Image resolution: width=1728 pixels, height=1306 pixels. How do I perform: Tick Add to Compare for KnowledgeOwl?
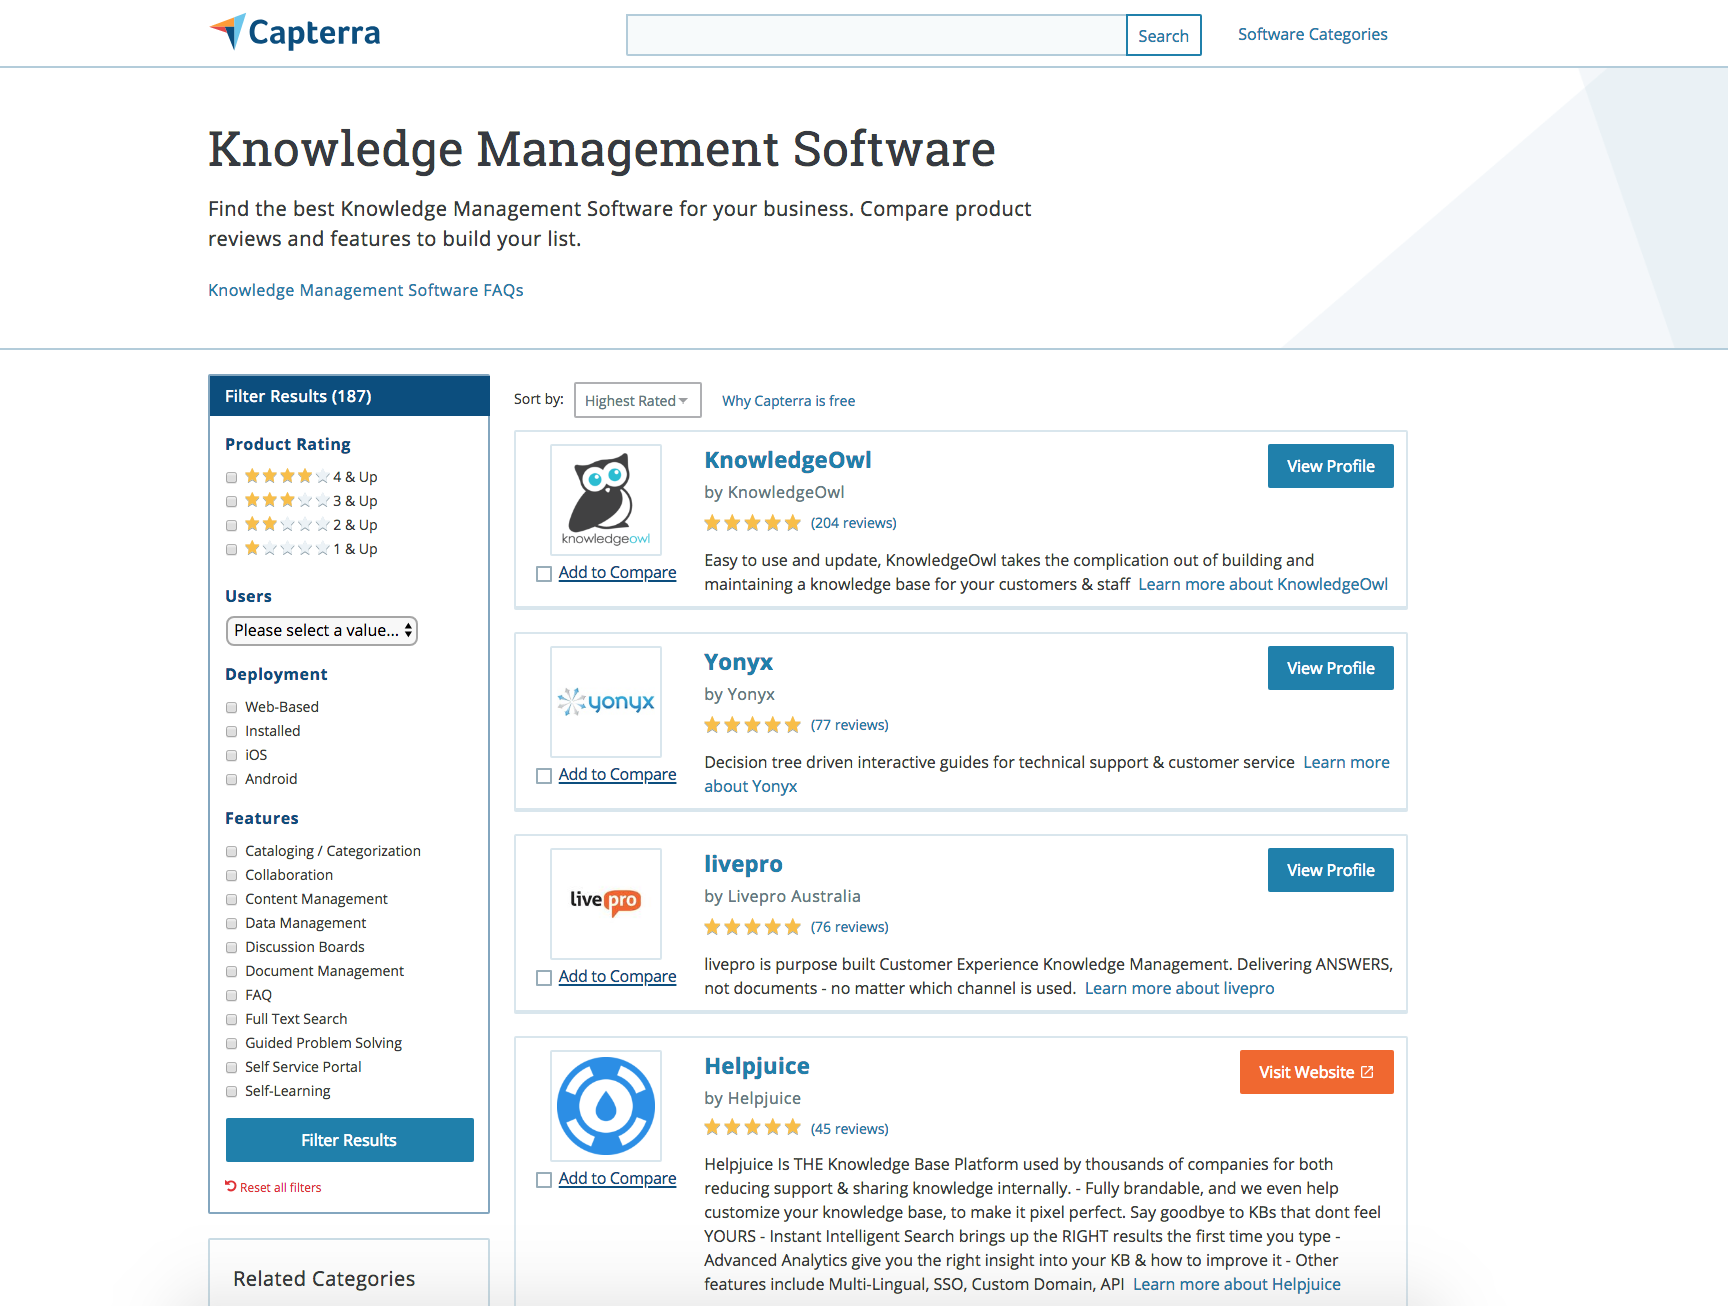coord(544,574)
